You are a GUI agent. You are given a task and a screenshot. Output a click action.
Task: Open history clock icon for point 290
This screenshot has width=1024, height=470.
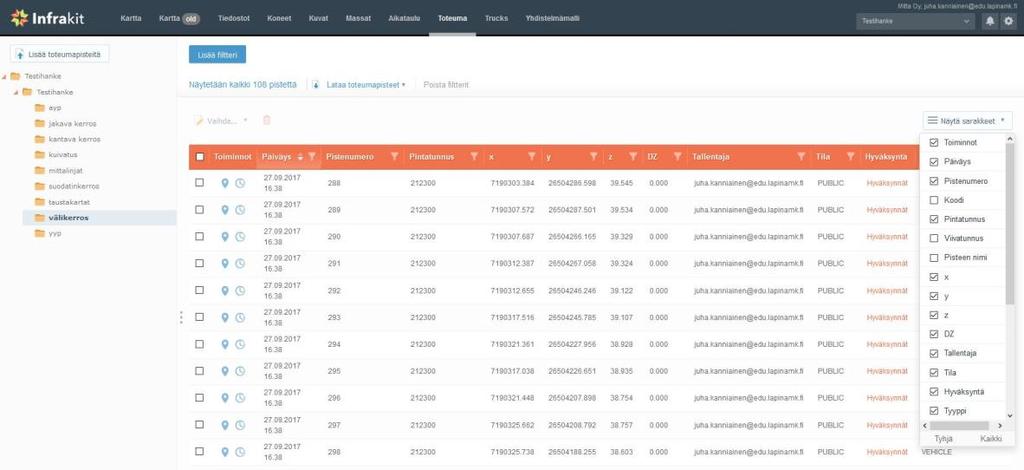pyautogui.click(x=240, y=237)
